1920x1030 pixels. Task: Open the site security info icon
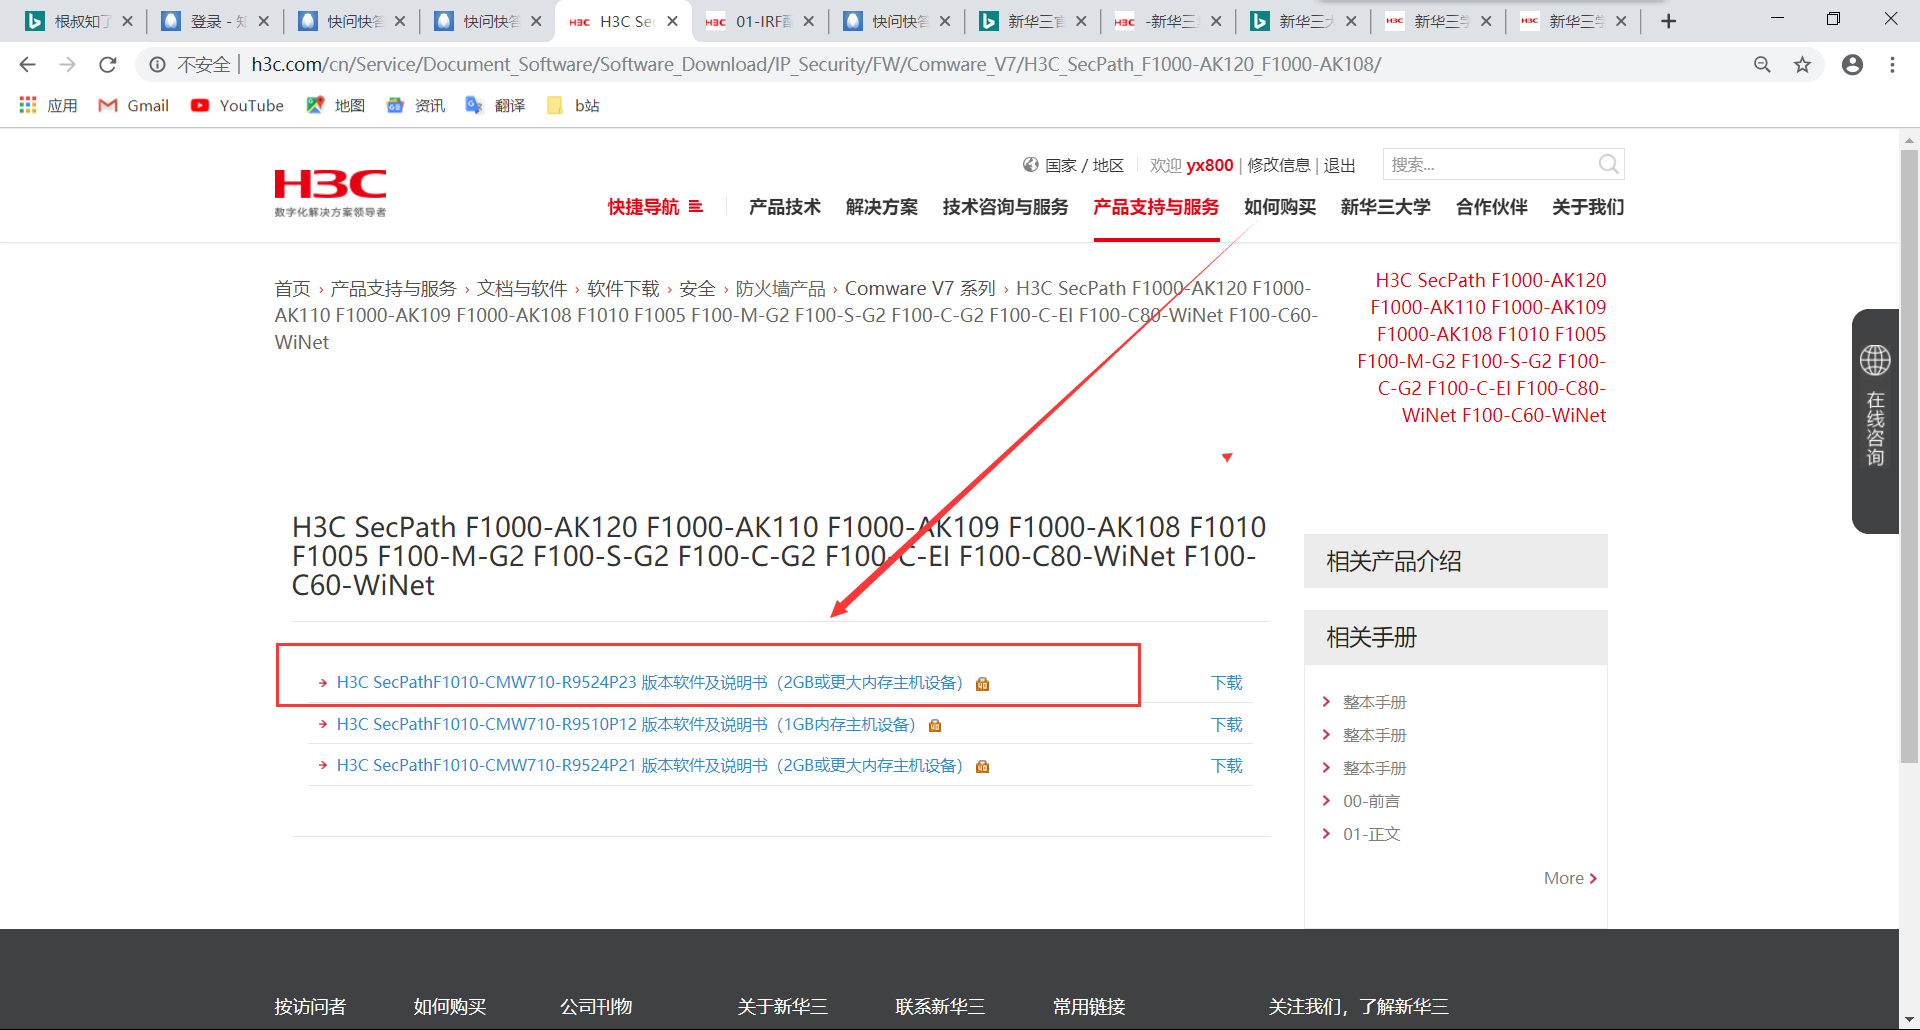tap(157, 65)
